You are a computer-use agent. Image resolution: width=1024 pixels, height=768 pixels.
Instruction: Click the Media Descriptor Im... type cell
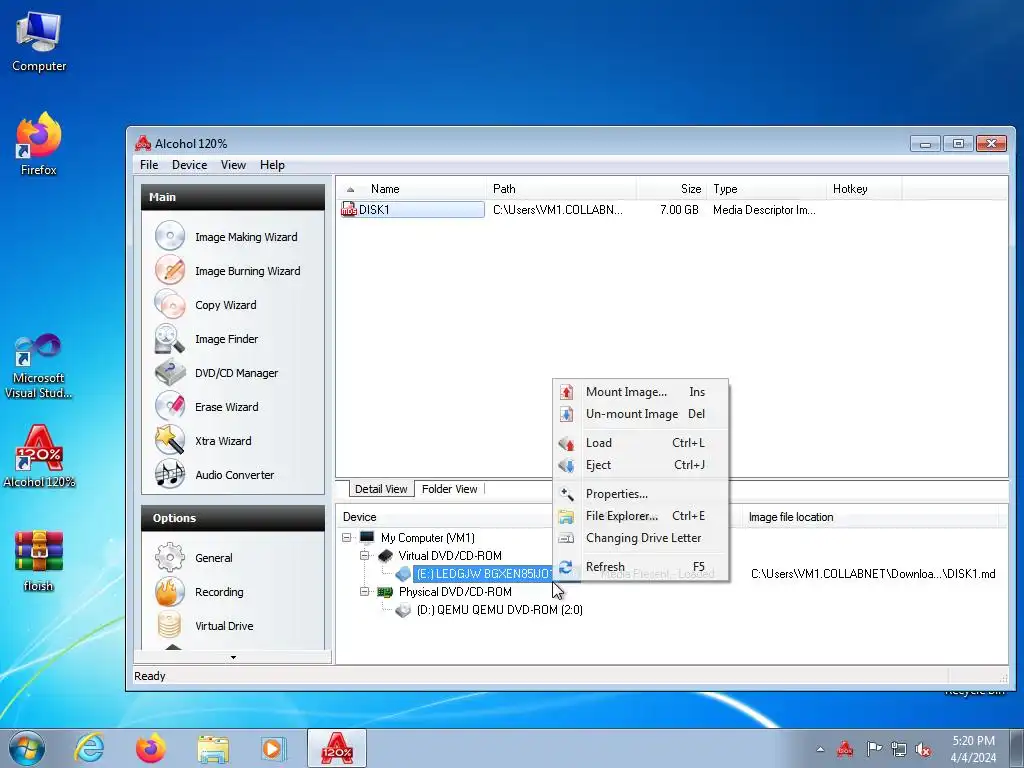(764, 210)
